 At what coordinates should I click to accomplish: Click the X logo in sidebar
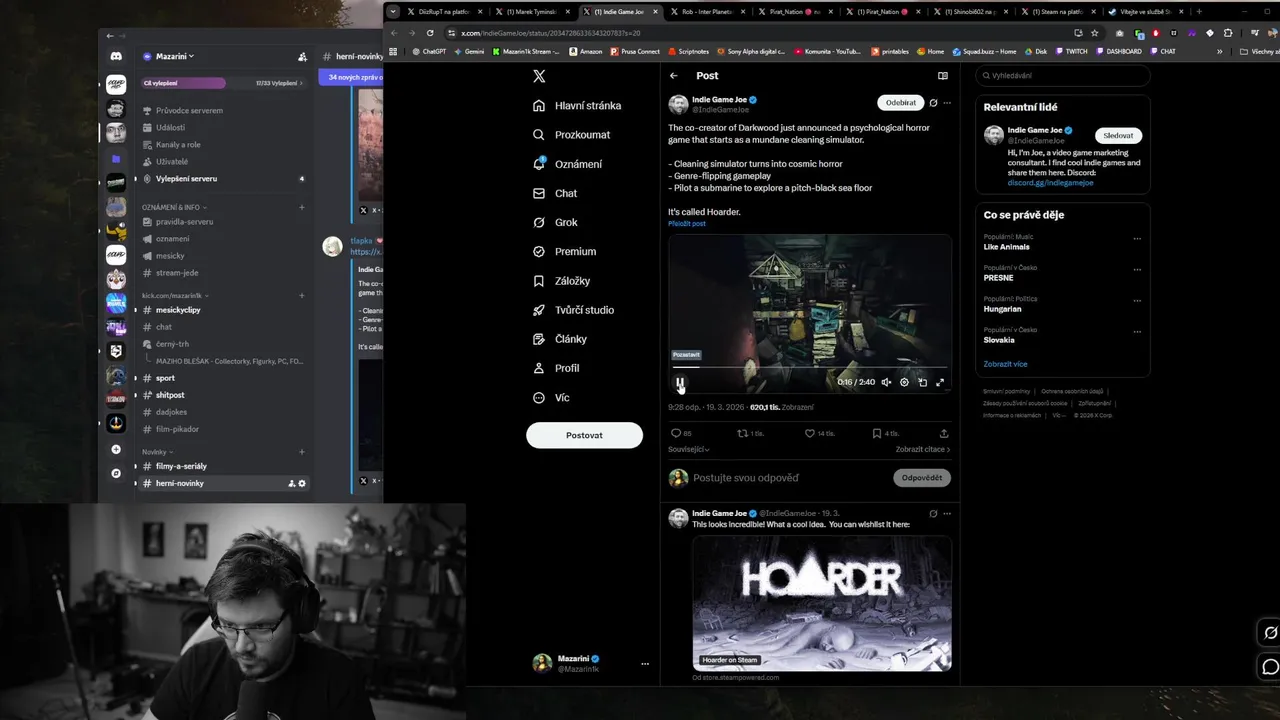(539, 76)
